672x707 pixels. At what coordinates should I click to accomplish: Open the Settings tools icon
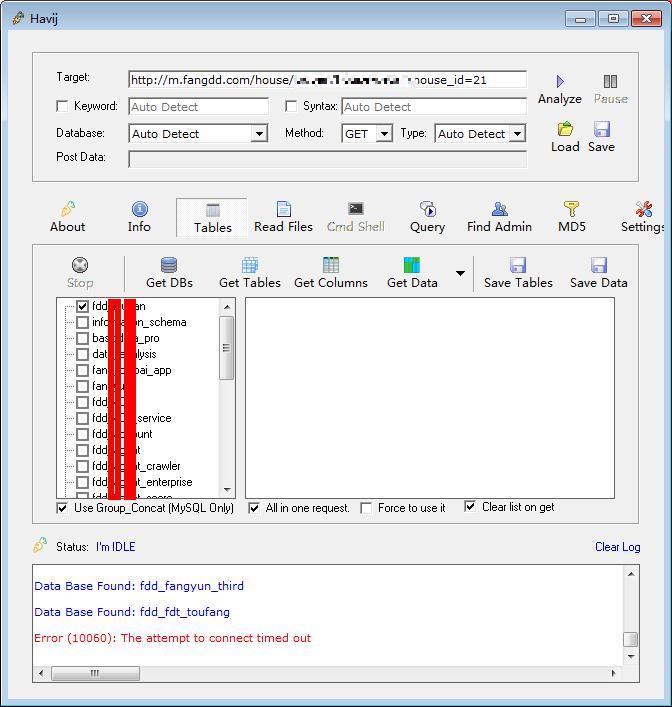[644, 209]
